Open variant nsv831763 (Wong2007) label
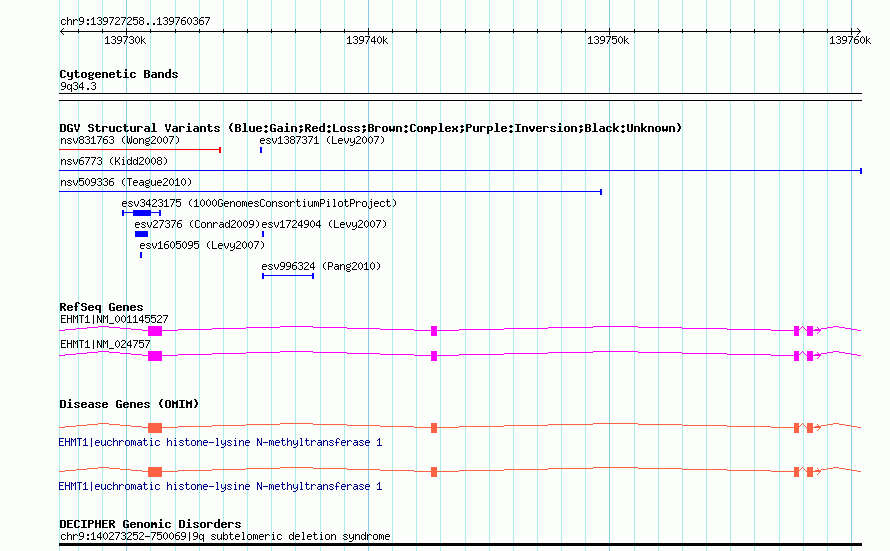 pyautogui.click(x=120, y=140)
